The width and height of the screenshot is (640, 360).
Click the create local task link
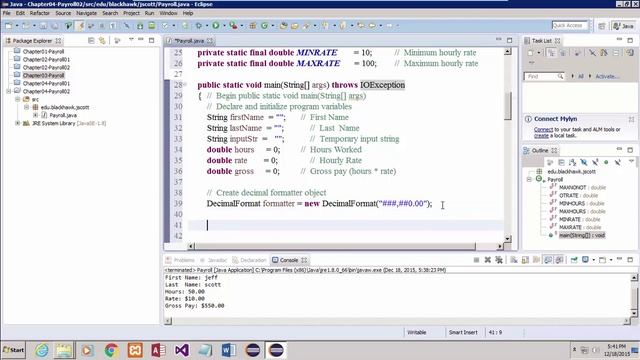pyautogui.click(x=541, y=136)
